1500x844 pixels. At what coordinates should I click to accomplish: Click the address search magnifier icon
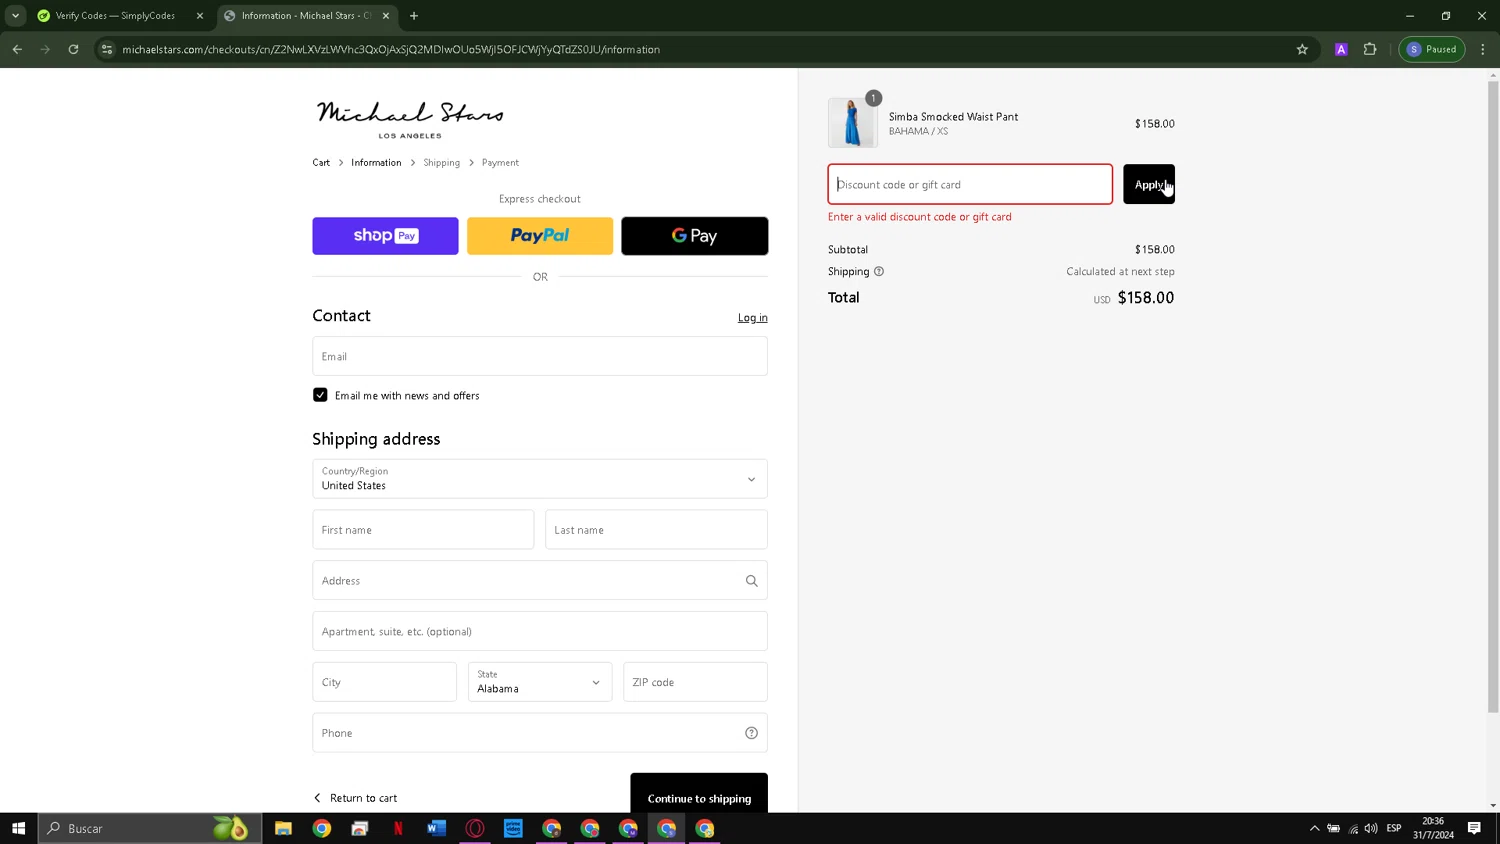click(x=752, y=581)
